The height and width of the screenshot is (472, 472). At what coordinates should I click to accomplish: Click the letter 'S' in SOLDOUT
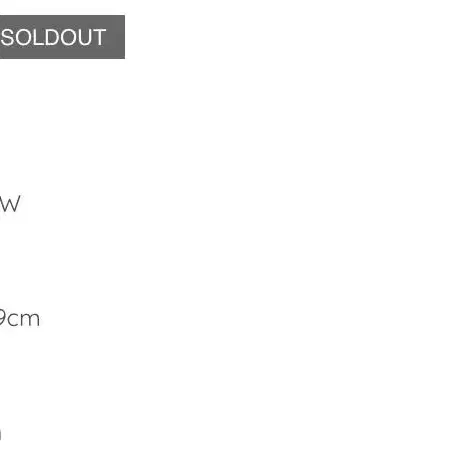pos(8,37)
